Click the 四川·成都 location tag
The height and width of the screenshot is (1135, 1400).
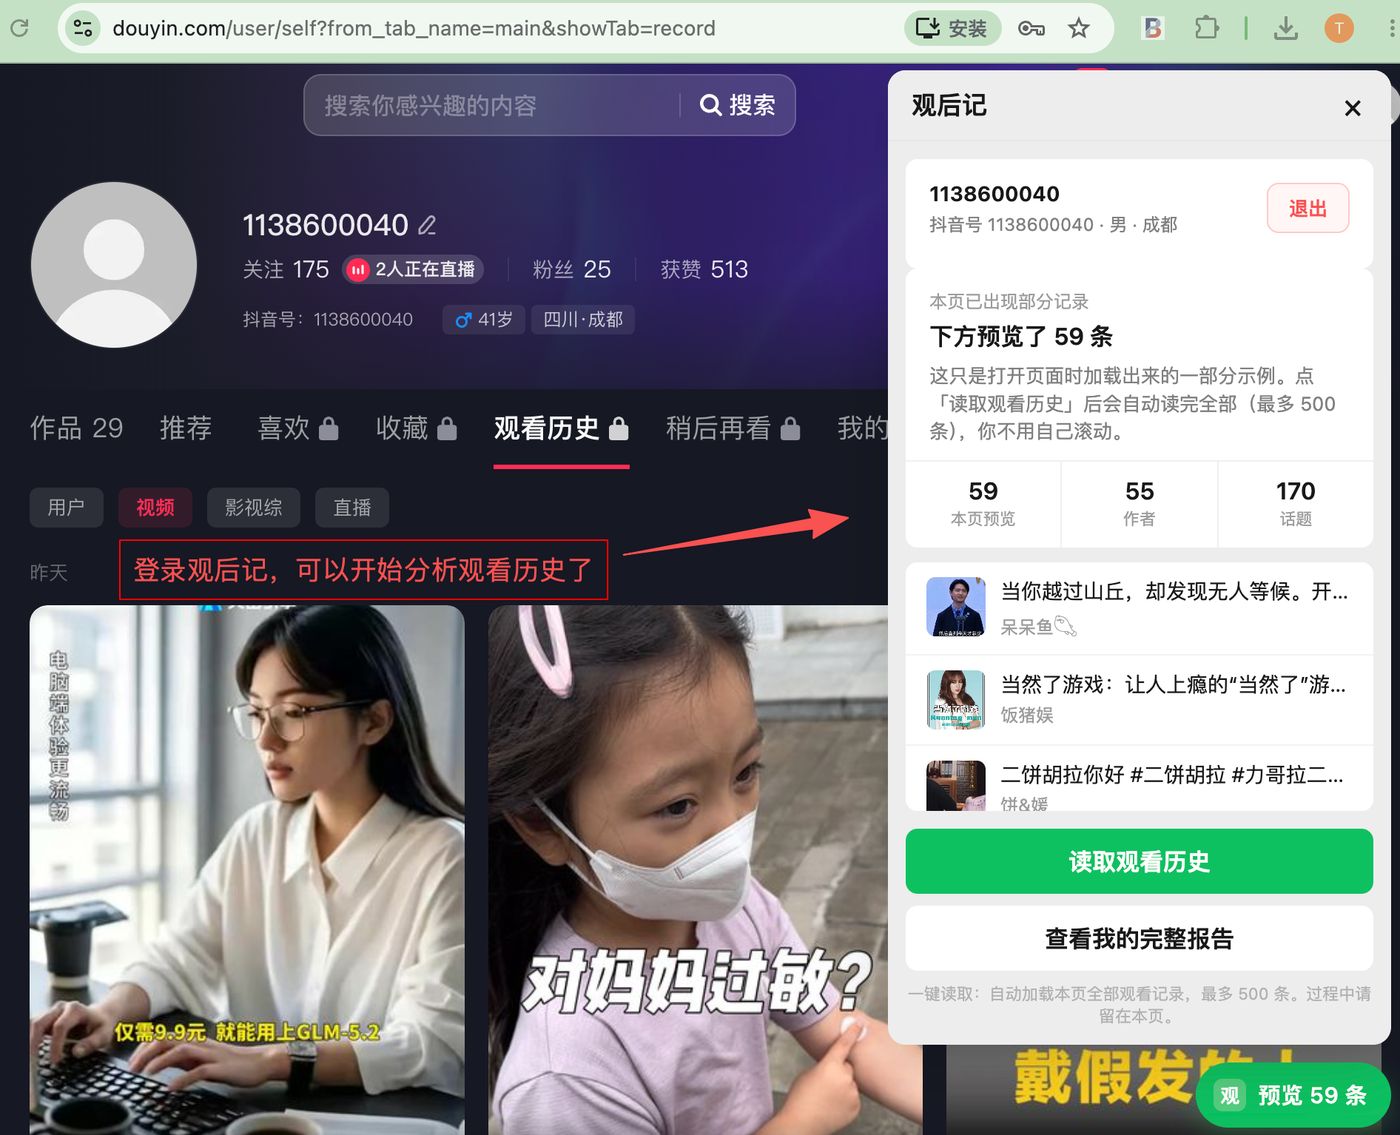(x=583, y=319)
